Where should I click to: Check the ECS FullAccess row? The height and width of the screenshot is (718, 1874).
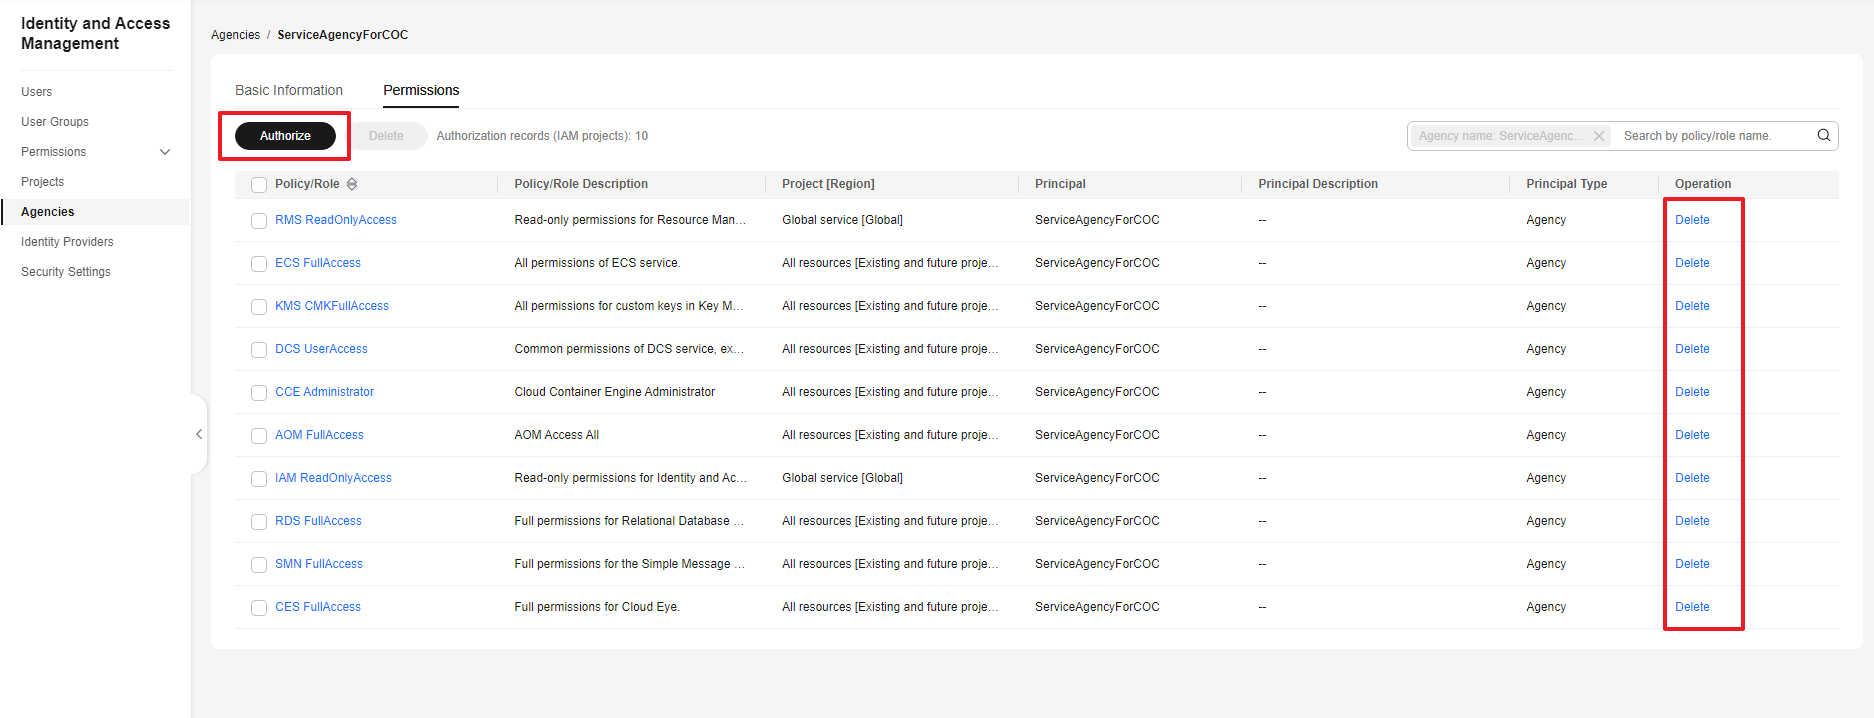[259, 264]
